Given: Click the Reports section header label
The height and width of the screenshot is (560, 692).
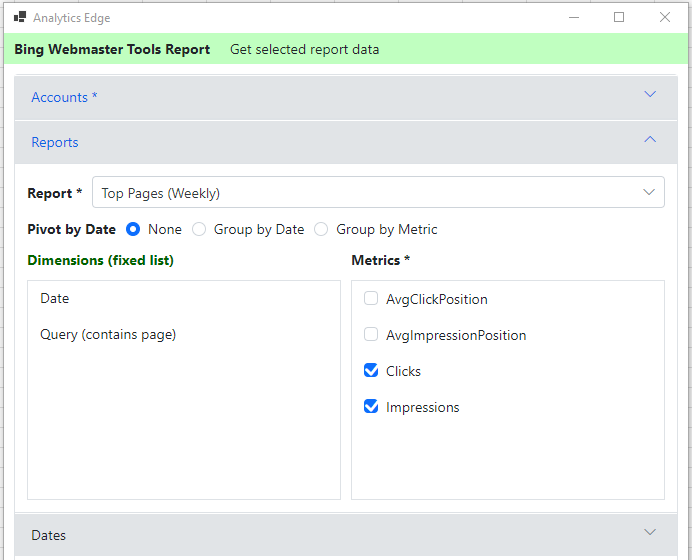Looking at the screenshot, I should [x=55, y=143].
